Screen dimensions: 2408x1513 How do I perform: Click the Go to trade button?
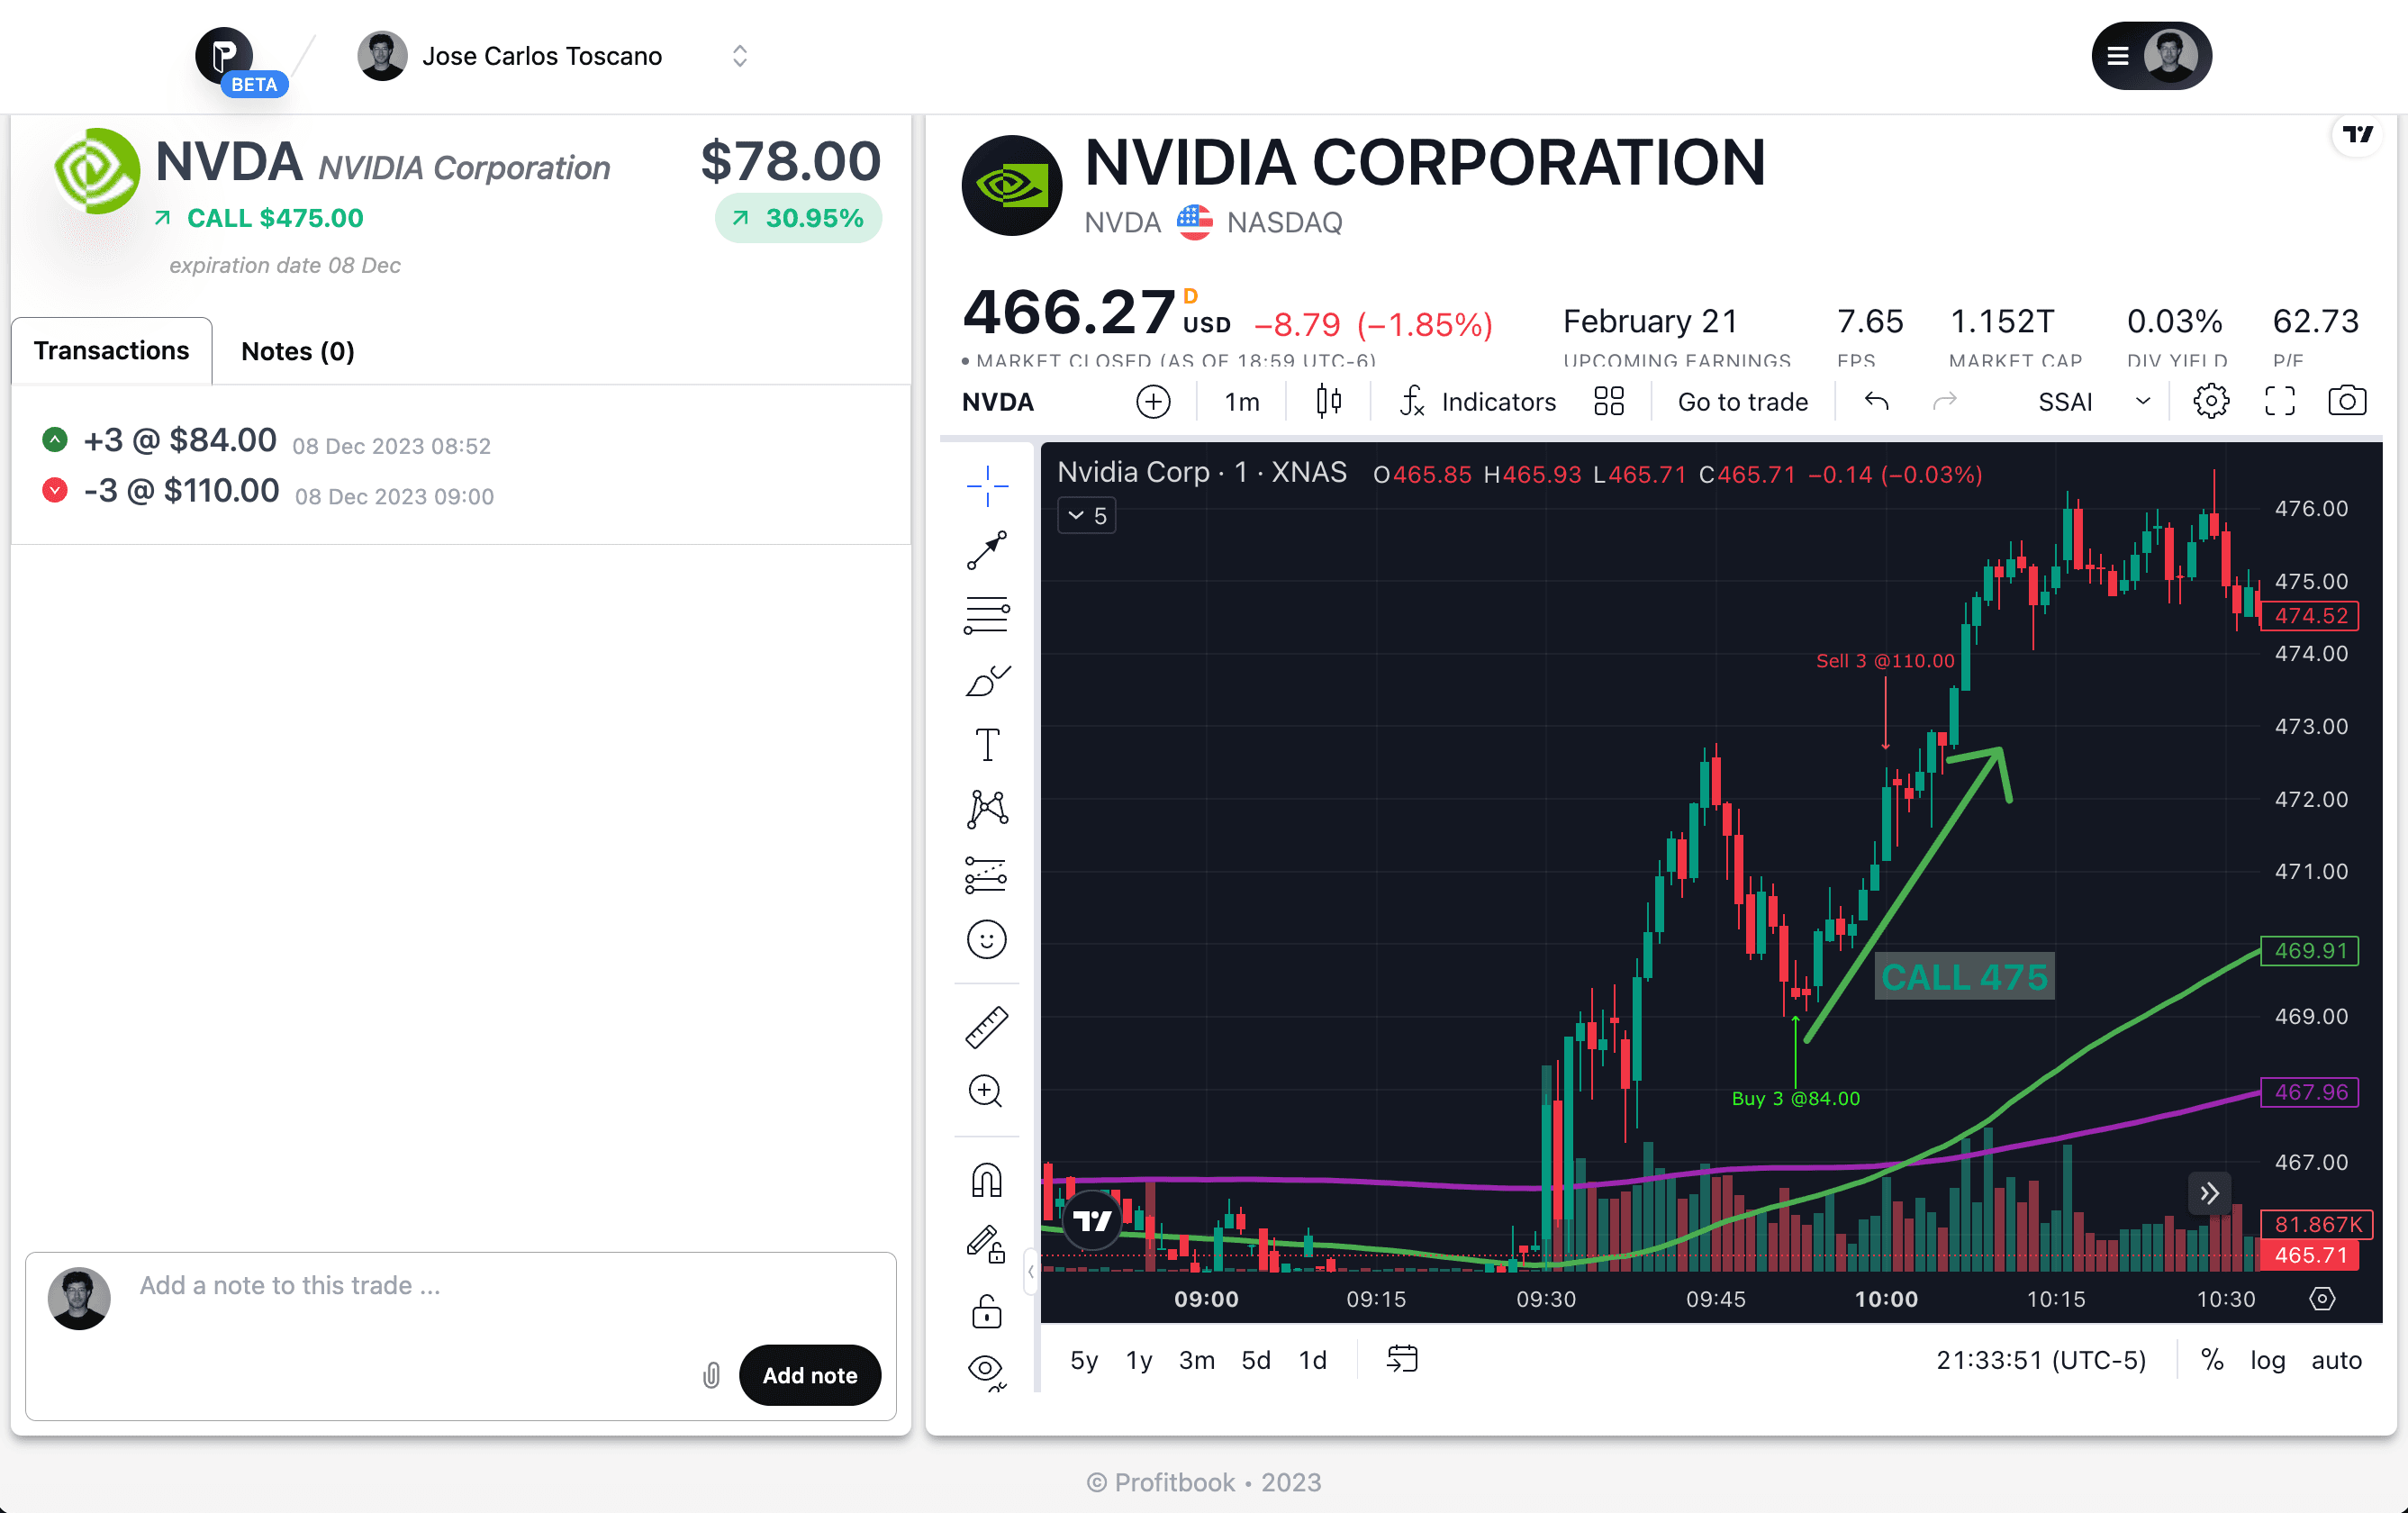[1742, 401]
